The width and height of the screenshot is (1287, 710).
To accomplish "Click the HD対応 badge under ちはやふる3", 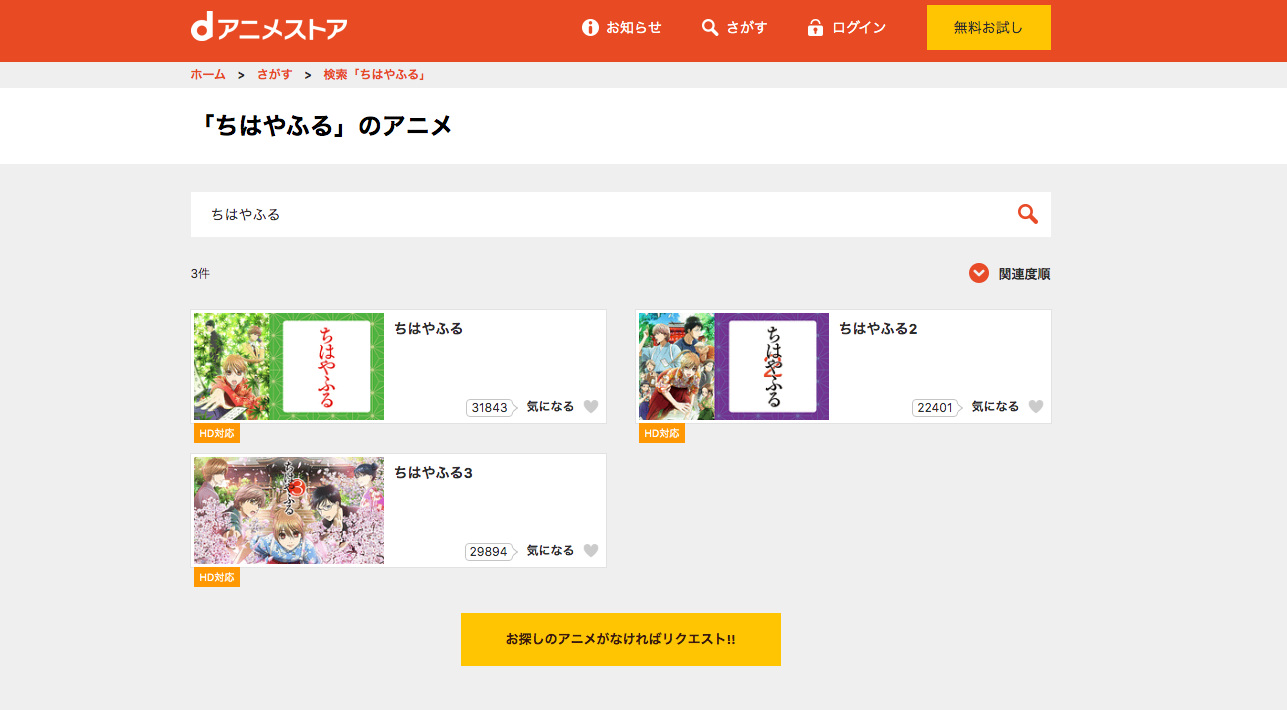I will pos(217,577).
